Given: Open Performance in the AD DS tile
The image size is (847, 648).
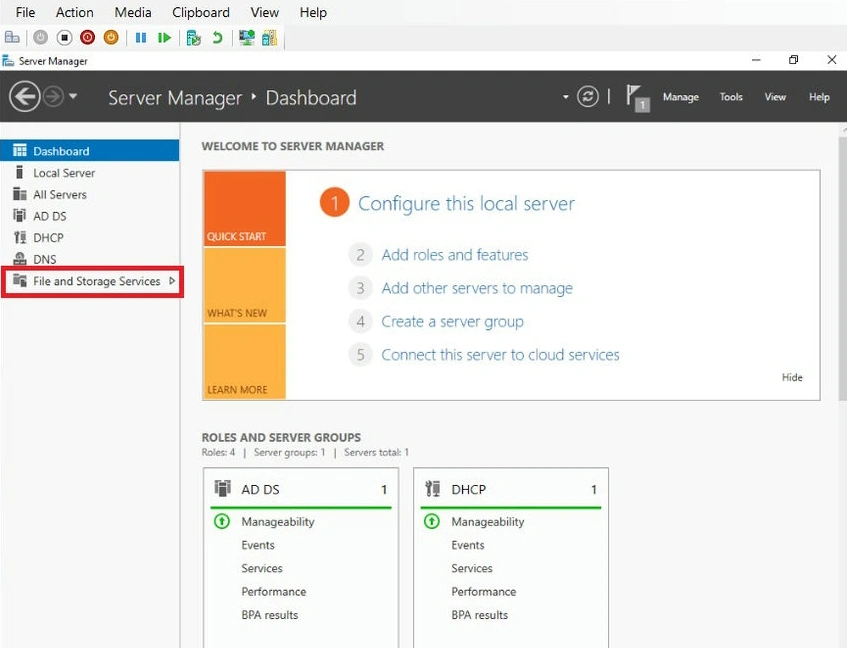Looking at the screenshot, I should (x=273, y=591).
